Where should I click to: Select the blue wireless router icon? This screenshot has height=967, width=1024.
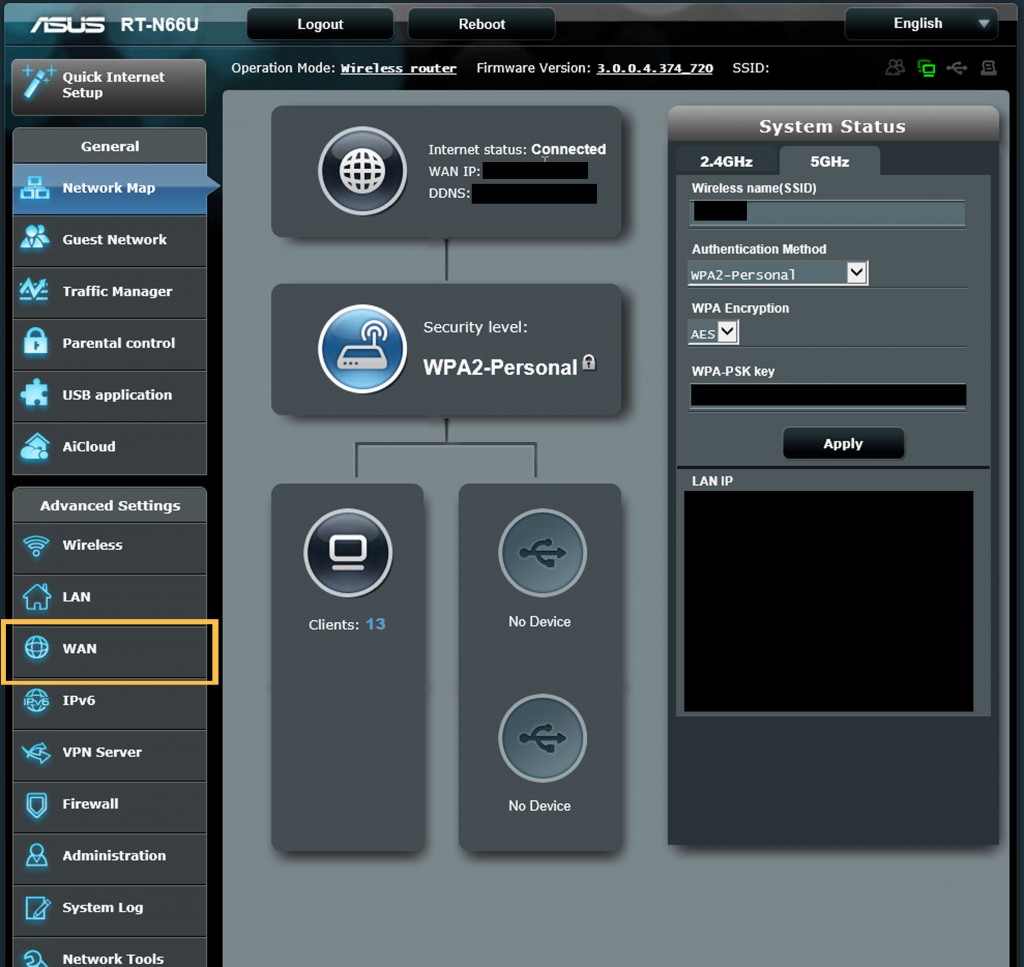tap(362, 349)
